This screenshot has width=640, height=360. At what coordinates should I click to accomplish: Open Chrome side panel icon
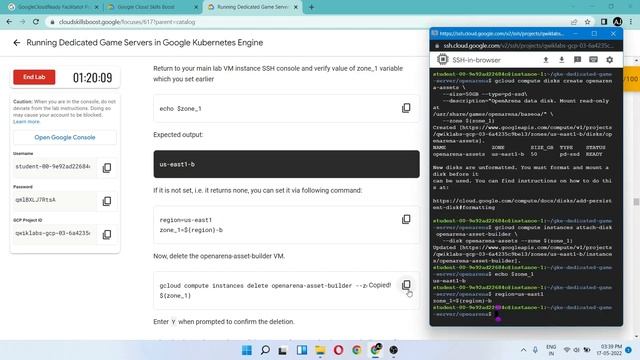click(604, 22)
